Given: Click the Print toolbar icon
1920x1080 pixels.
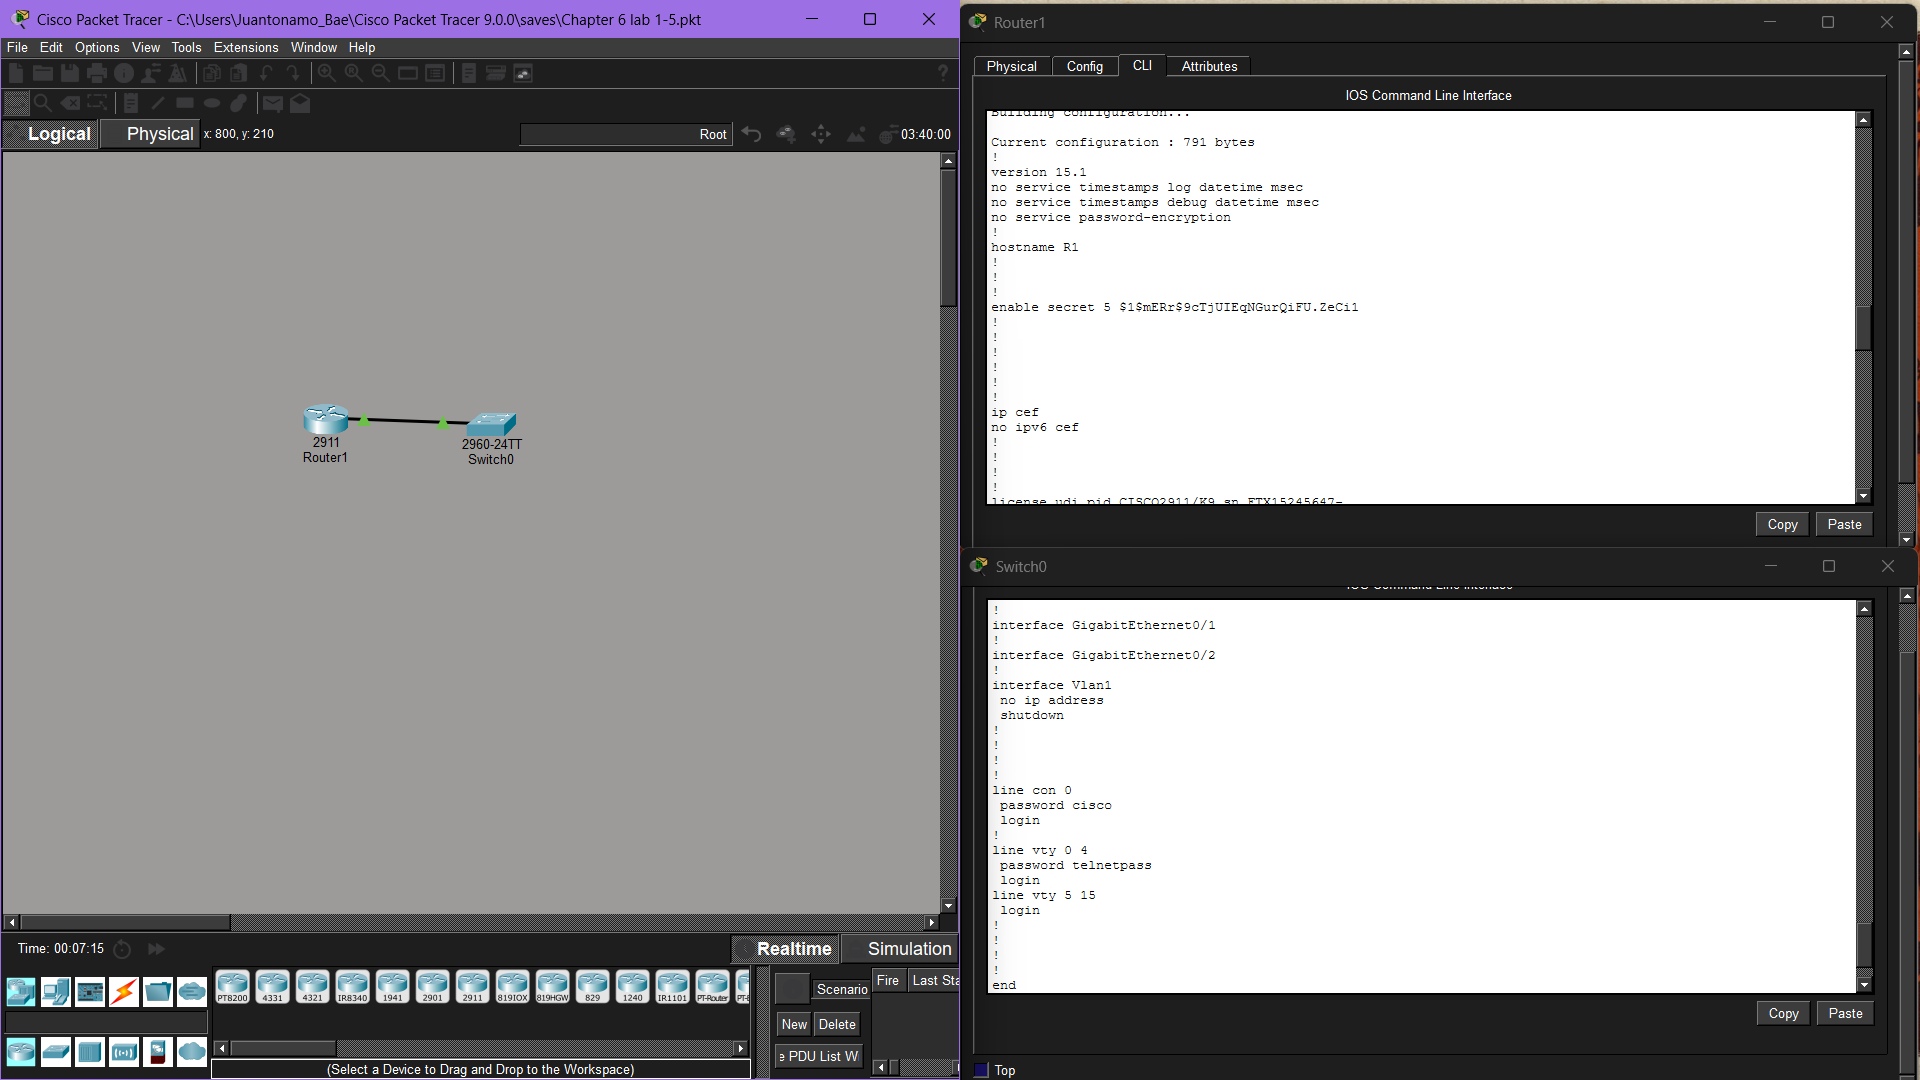Looking at the screenshot, I should pyautogui.click(x=97, y=73).
